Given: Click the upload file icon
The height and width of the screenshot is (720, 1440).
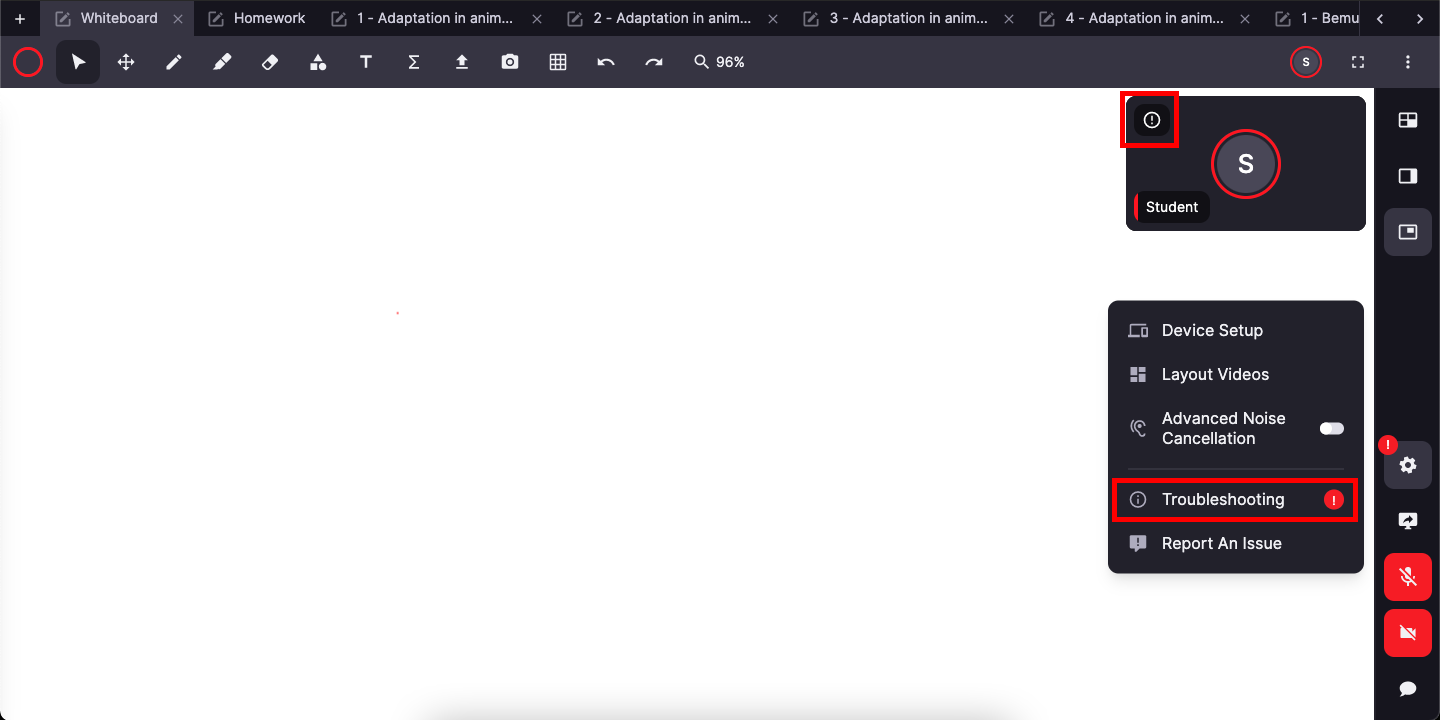Looking at the screenshot, I should point(462,62).
